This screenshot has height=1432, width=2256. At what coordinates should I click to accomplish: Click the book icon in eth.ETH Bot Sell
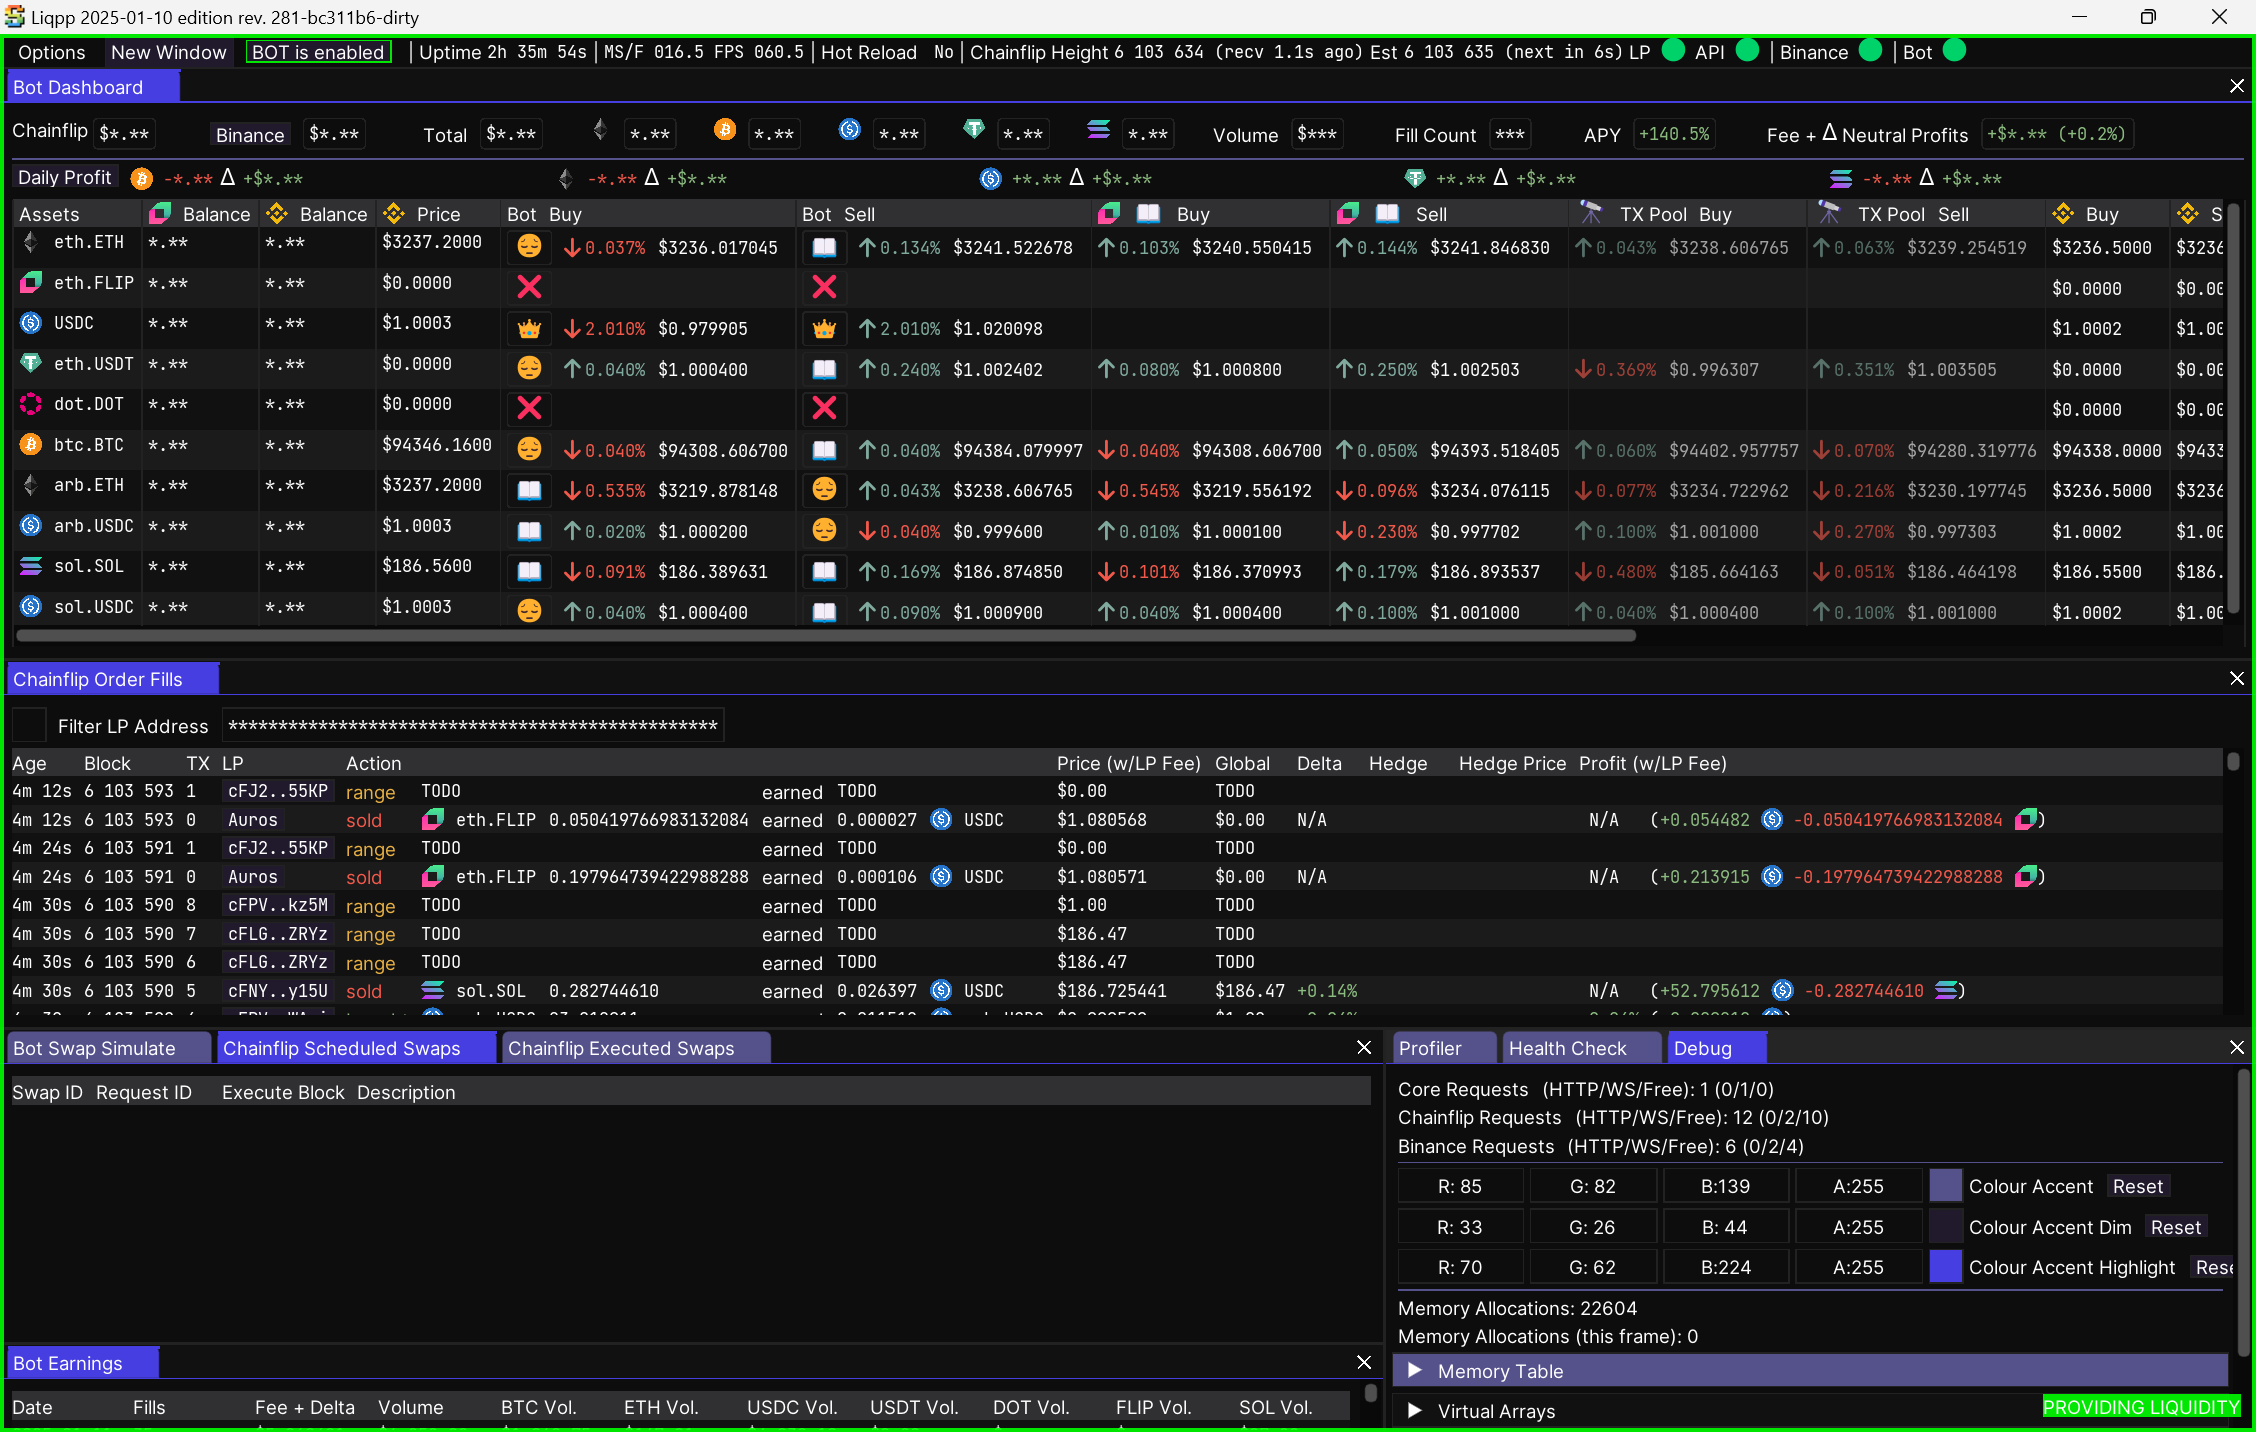click(824, 247)
